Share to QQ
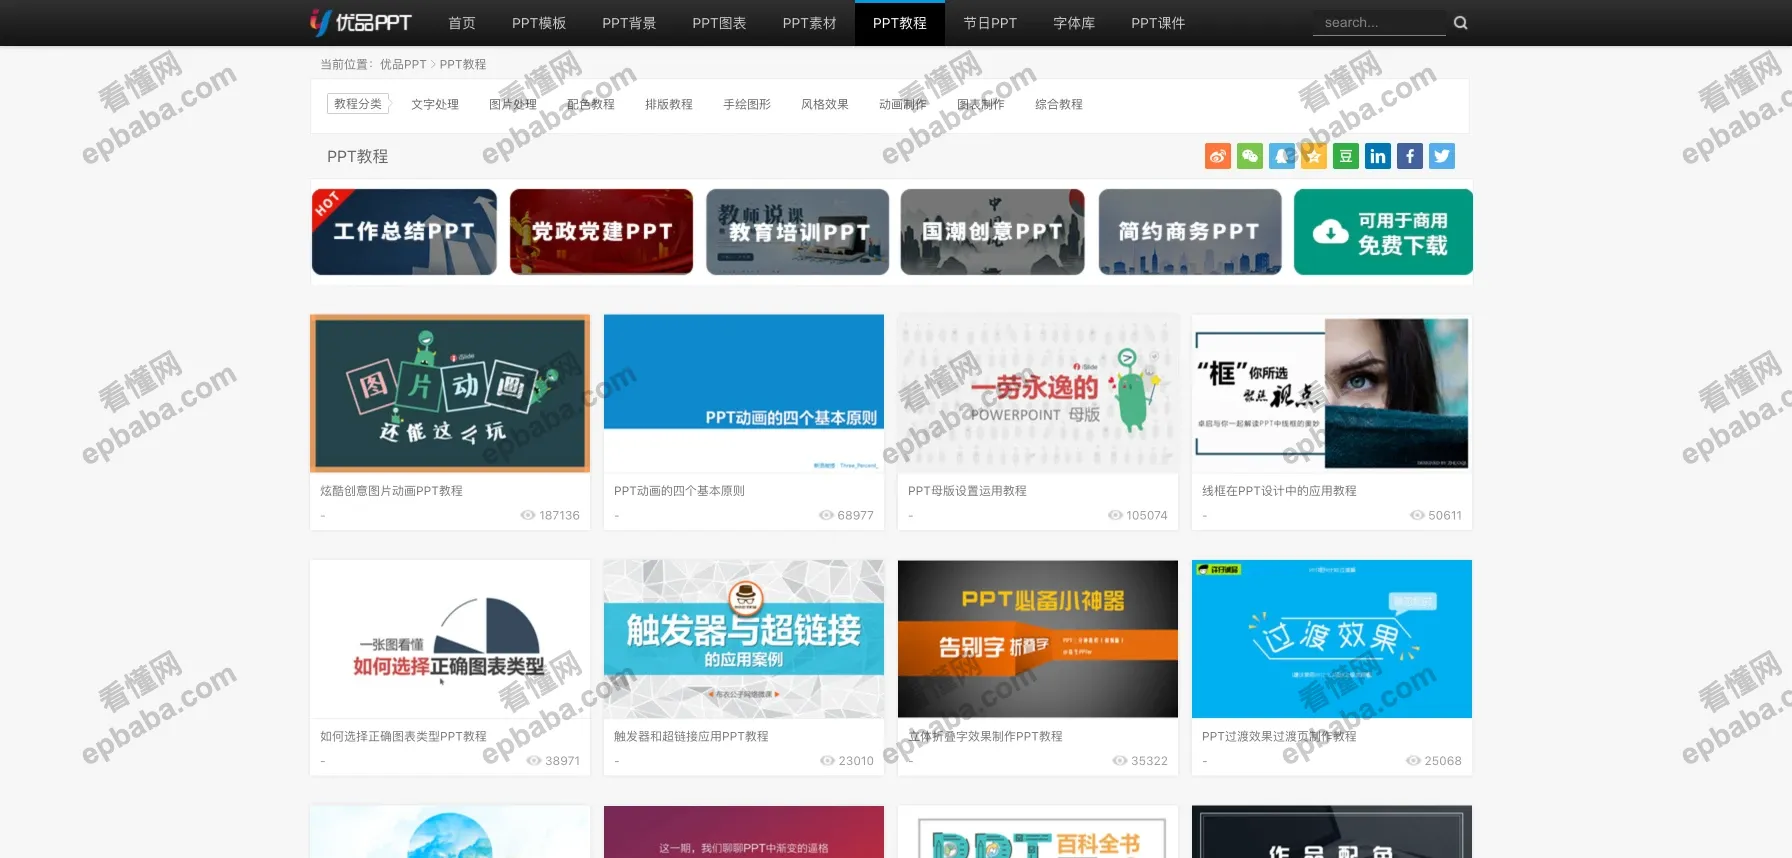Screen dimensions: 1792x858 (1282, 156)
